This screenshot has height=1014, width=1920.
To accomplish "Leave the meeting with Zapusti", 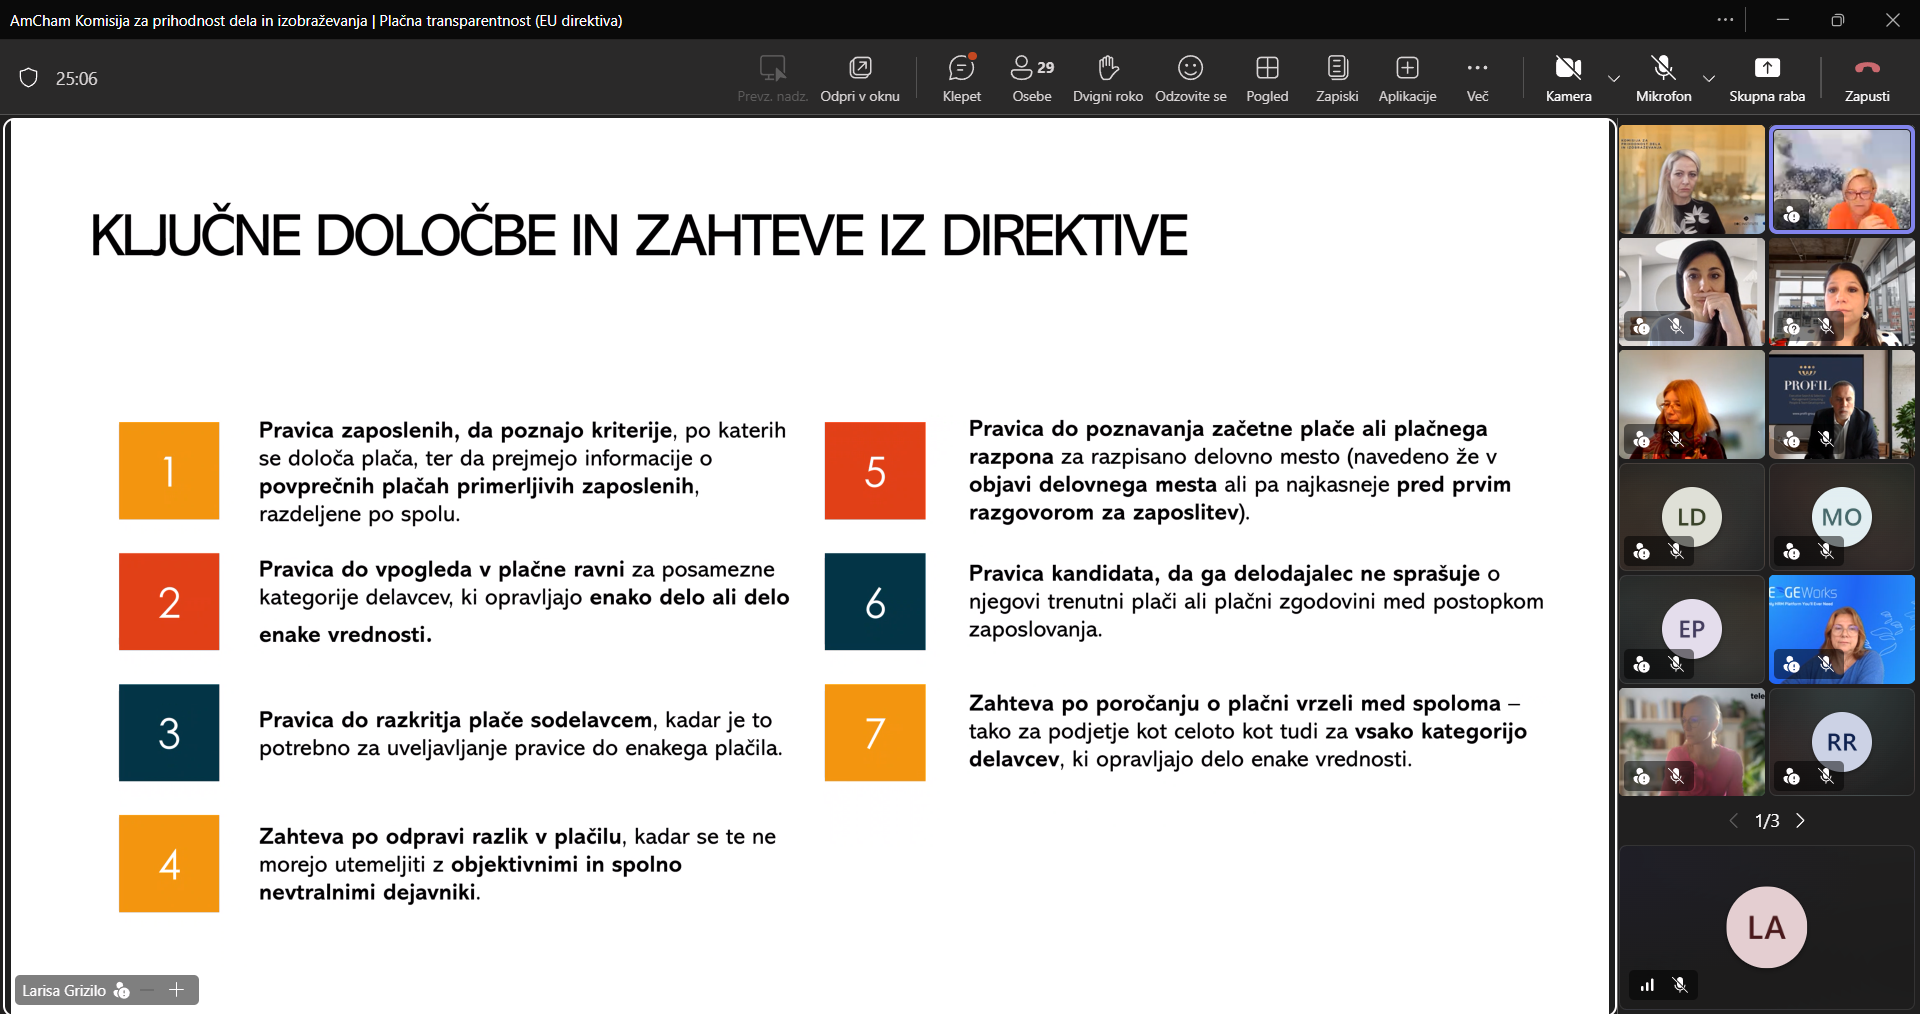I will (1866, 78).
